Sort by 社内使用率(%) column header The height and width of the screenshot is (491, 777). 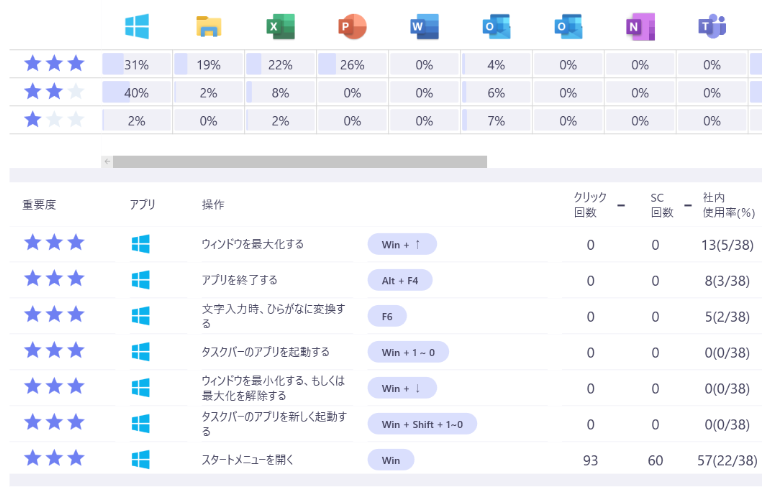pyautogui.click(x=728, y=204)
